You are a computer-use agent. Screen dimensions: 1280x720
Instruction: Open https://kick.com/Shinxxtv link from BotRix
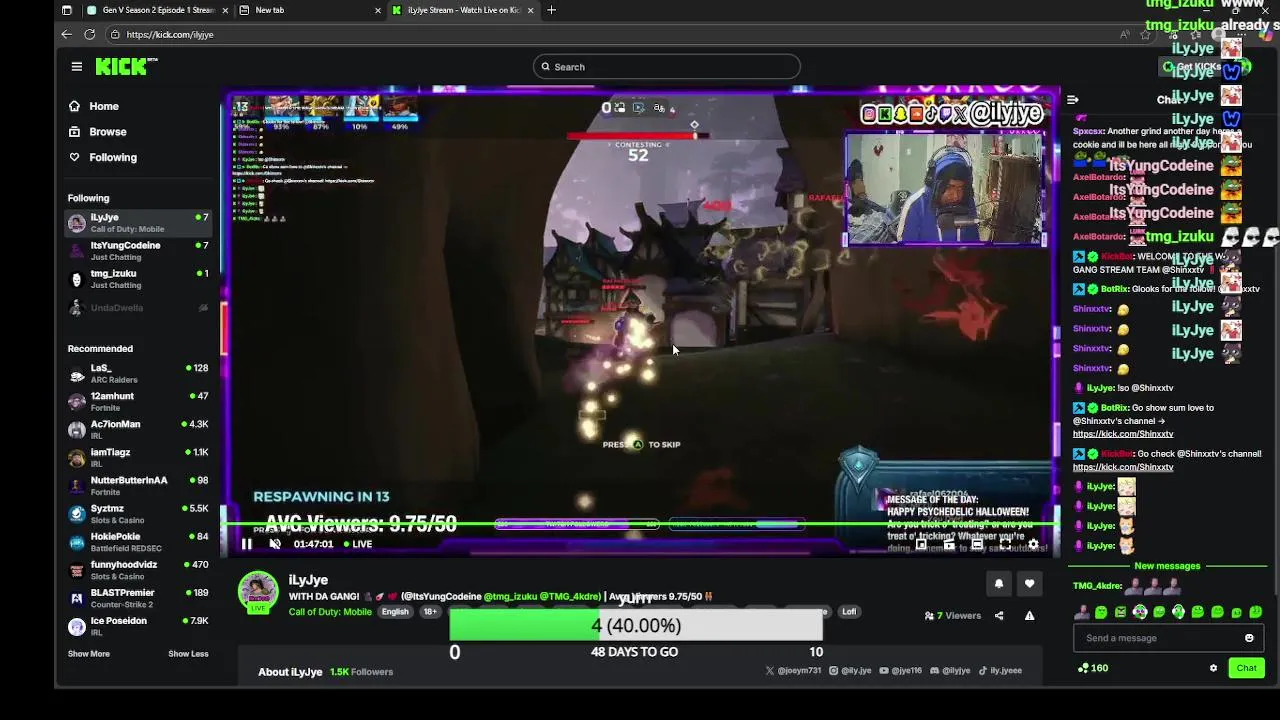1123,434
